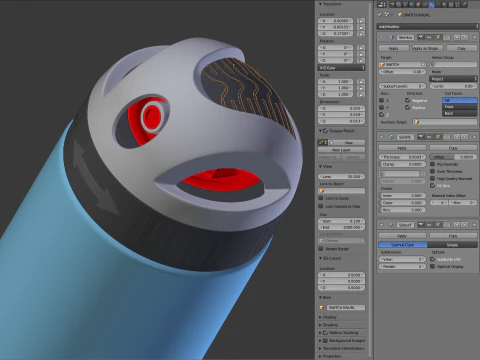Screen dimensions: 480x360
Task: Enable Even Thickness in Solidify
Action: coord(433,171)
